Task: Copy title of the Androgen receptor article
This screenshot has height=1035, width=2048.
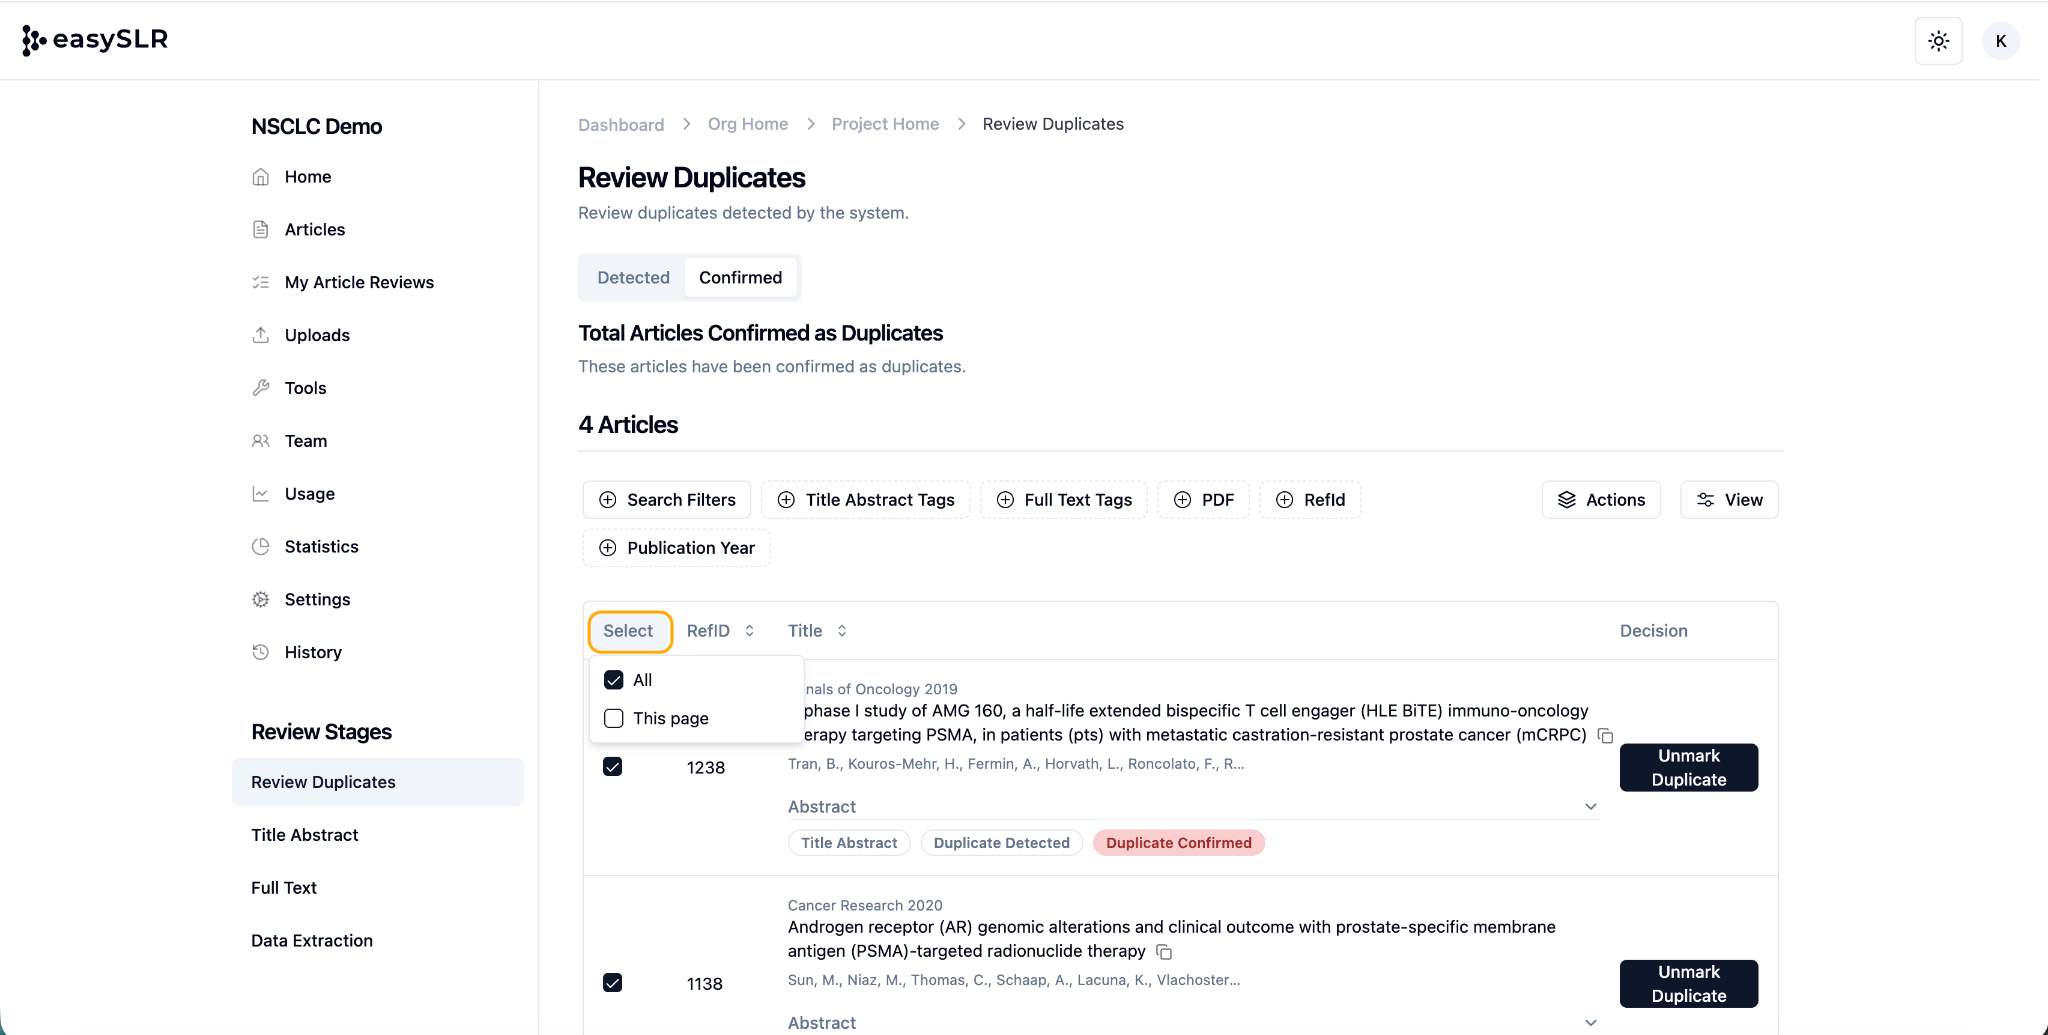Action: pyautogui.click(x=1164, y=952)
